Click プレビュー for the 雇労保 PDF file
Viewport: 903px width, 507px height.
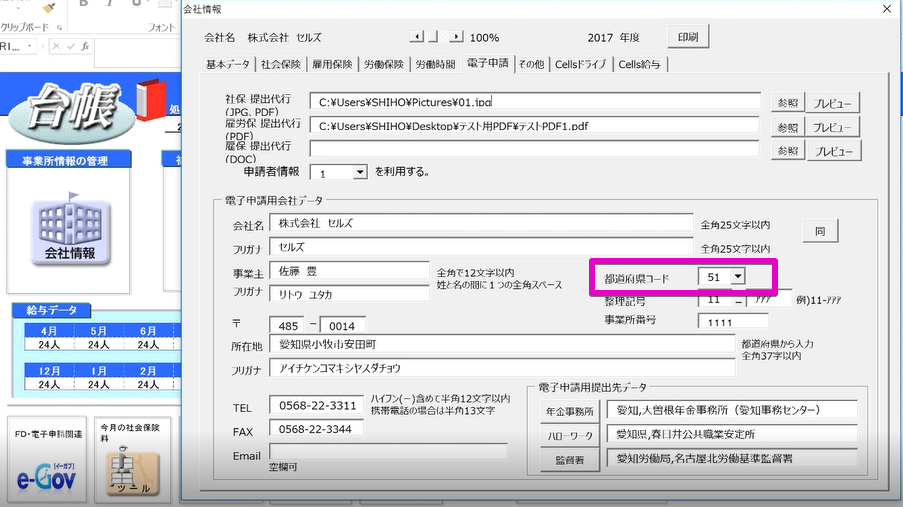tap(833, 127)
